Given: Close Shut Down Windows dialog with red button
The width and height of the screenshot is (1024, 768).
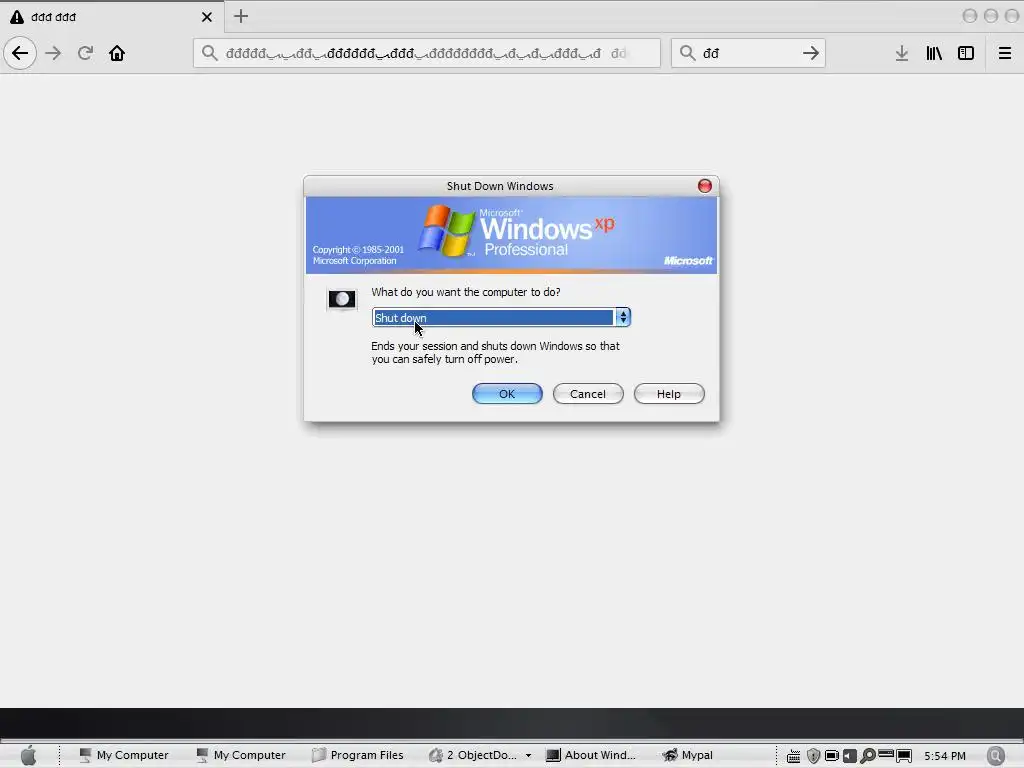Looking at the screenshot, I should [705, 186].
